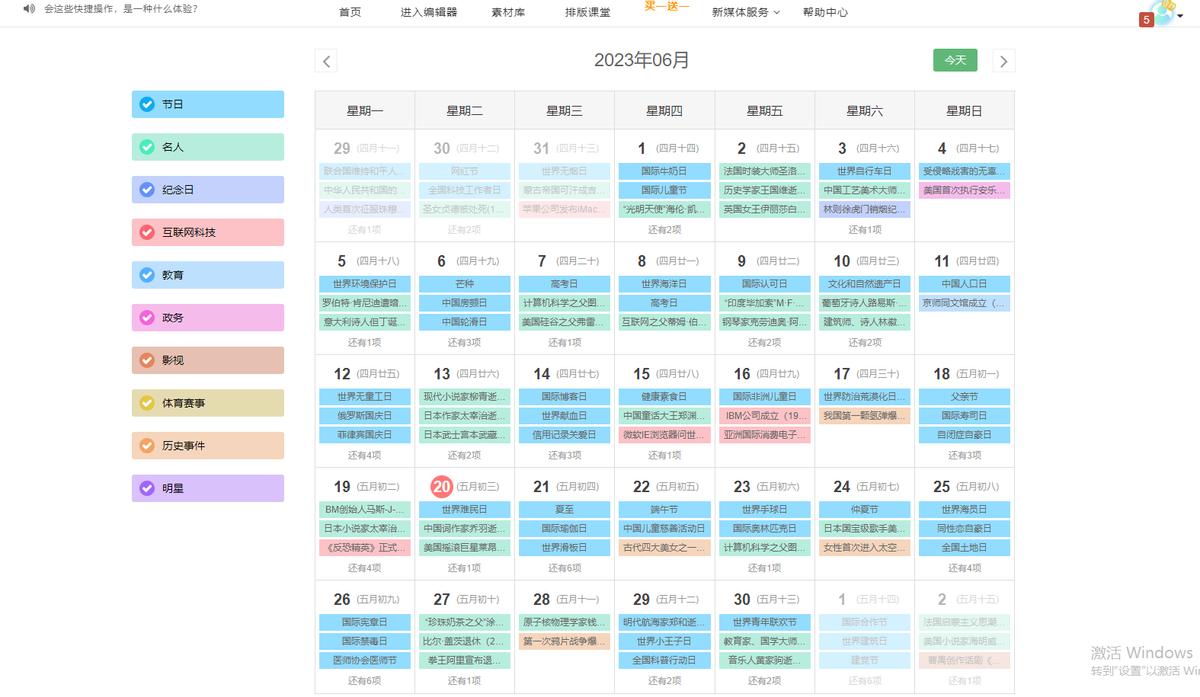Image resolution: width=1200 pixels, height=697 pixels.
Task: Expand 还有6项 under June 26
Action: coord(364,681)
